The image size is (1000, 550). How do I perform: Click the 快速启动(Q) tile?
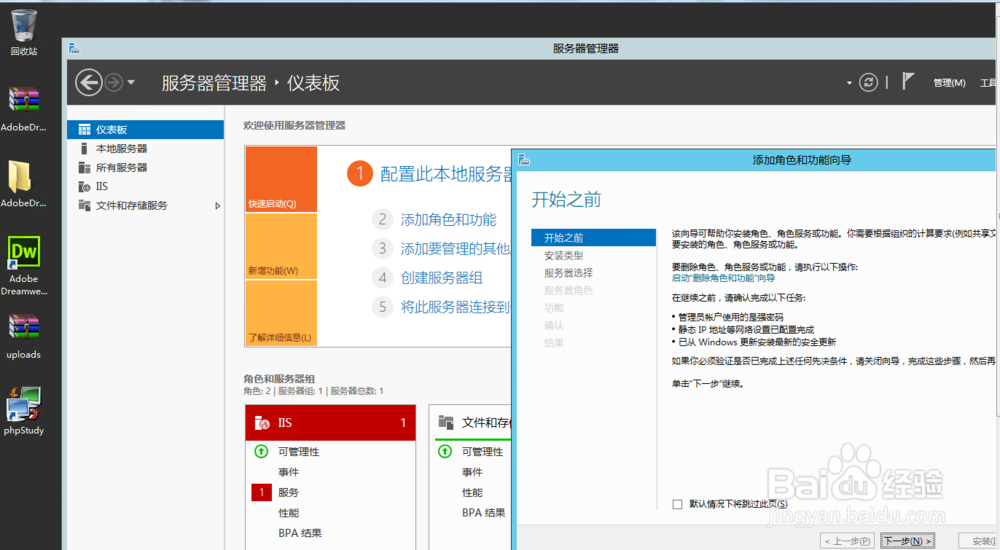pos(281,179)
